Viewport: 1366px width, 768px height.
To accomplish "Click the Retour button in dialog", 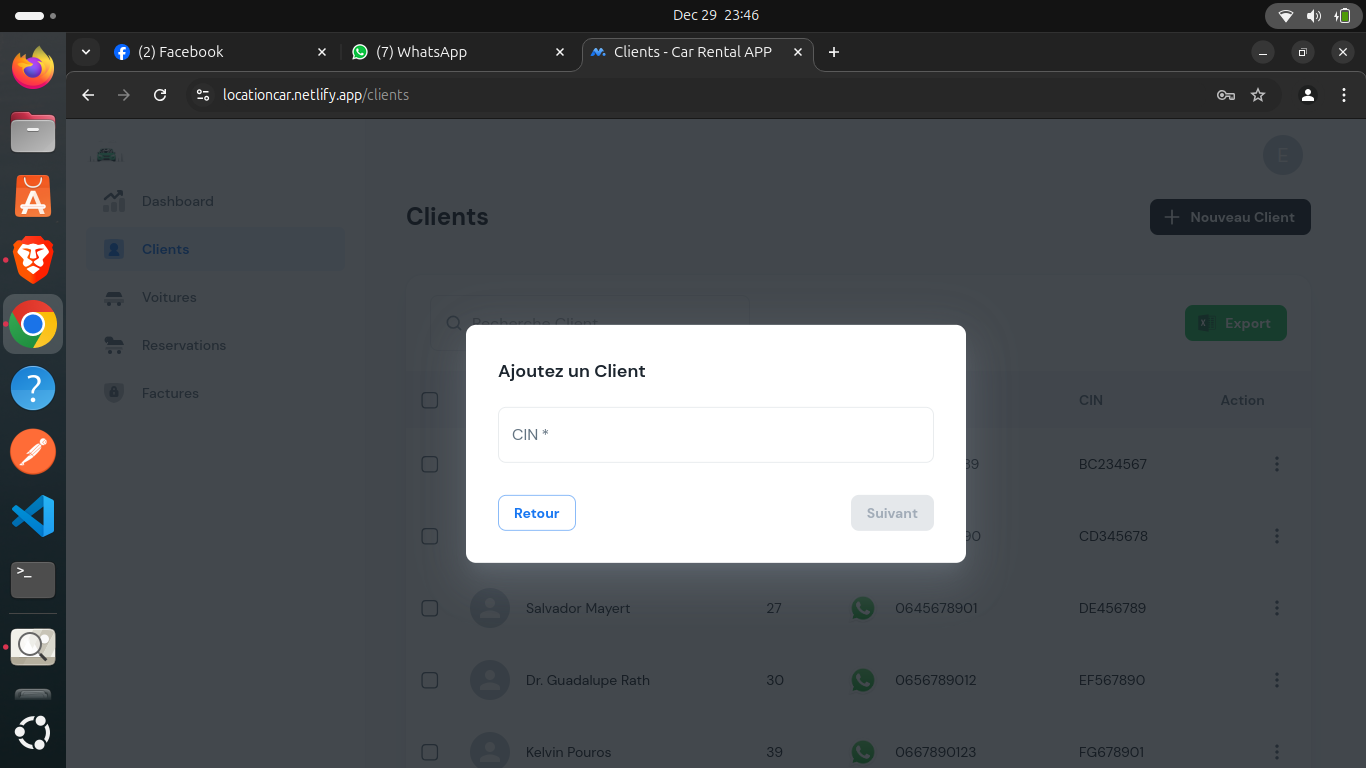I will 537,513.
